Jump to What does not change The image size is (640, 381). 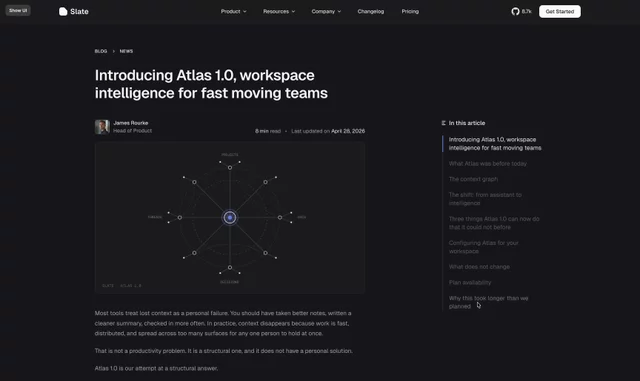pos(479,267)
